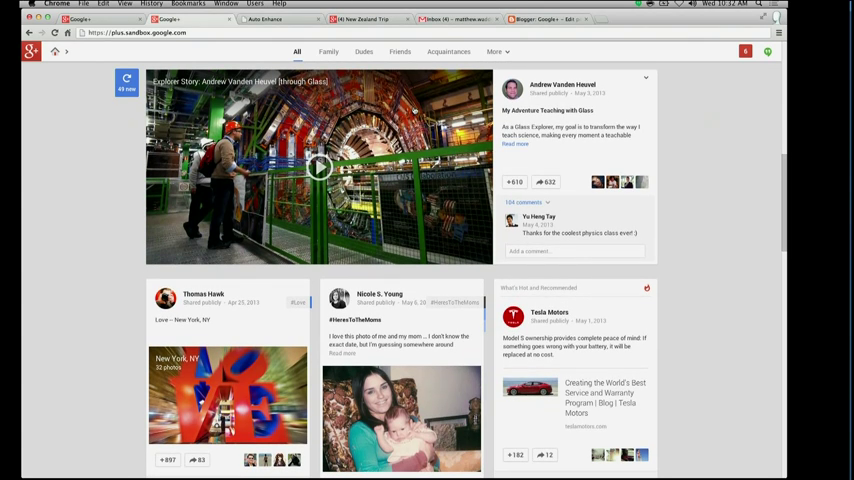Click the Home icon next to logo
This screenshot has height=480, width=854.
[x=55, y=52]
